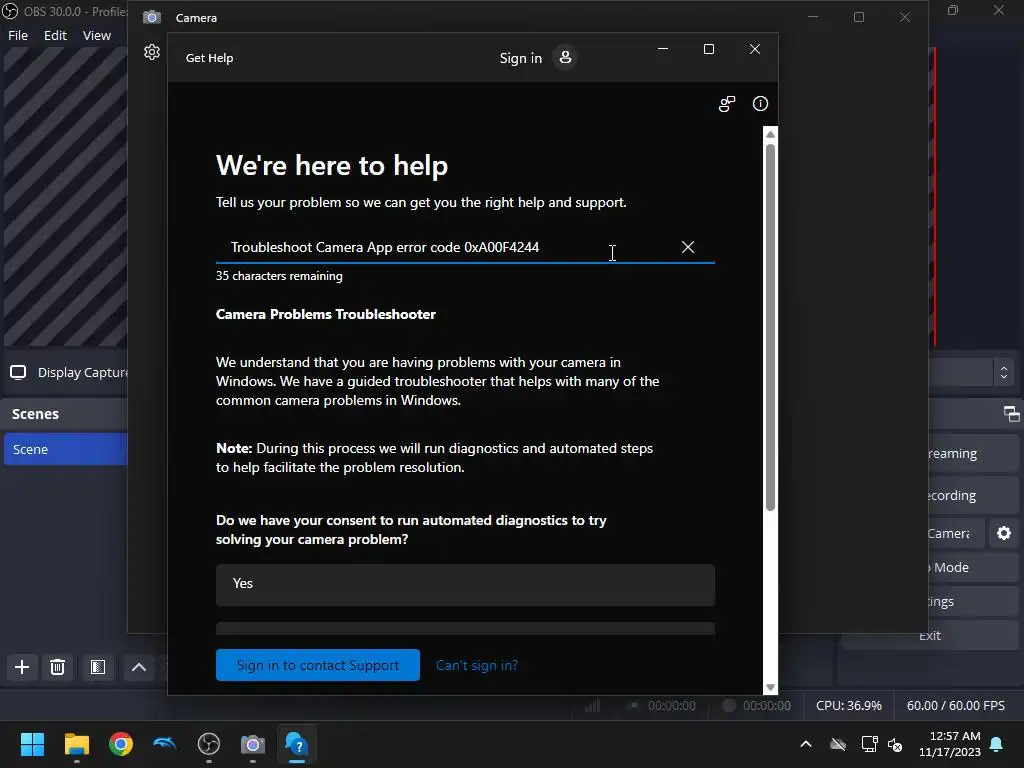Click OBS Exit button
The width and height of the screenshot is (1024, 768).
pyautogui.click(x=930, y=635)
